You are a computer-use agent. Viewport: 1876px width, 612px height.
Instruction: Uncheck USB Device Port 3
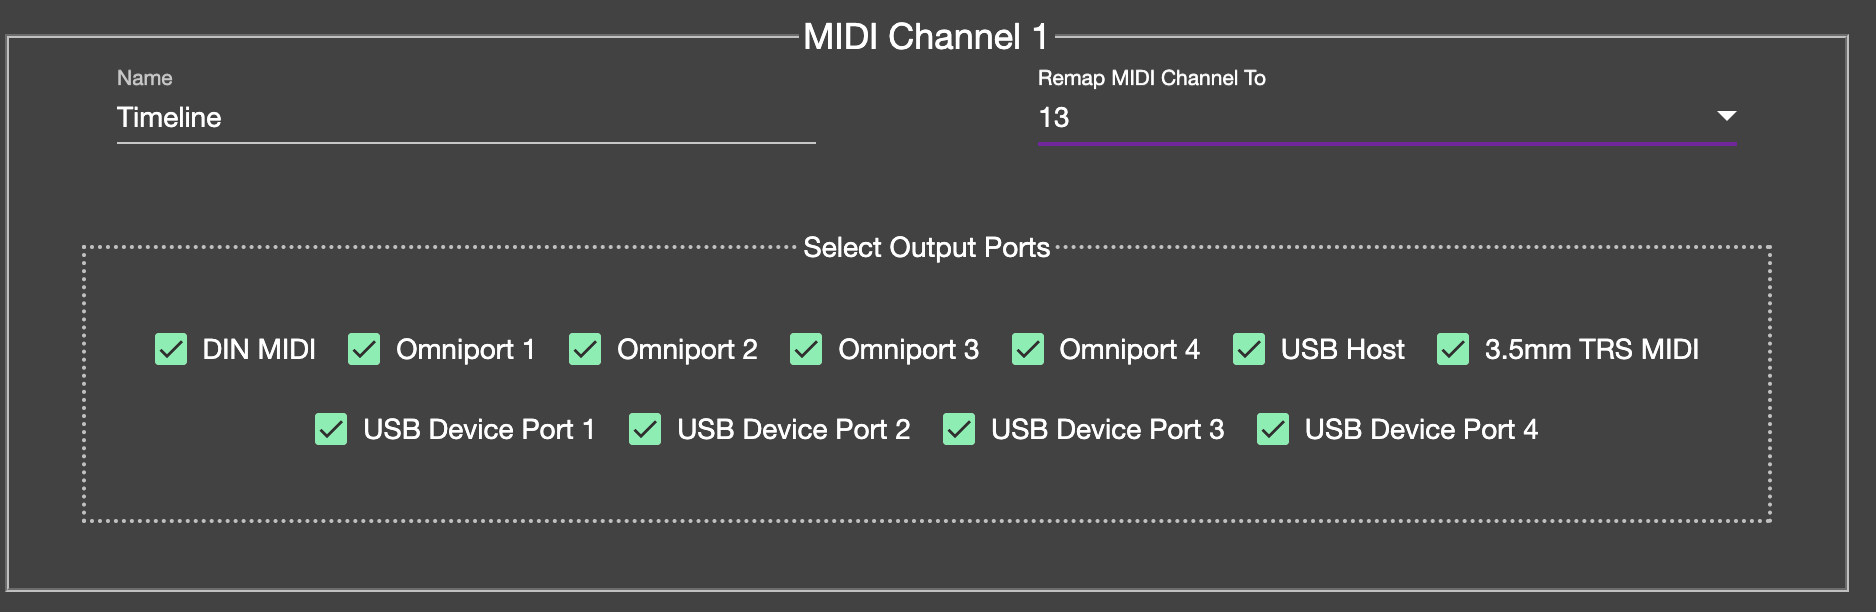(x=959, y=429)
